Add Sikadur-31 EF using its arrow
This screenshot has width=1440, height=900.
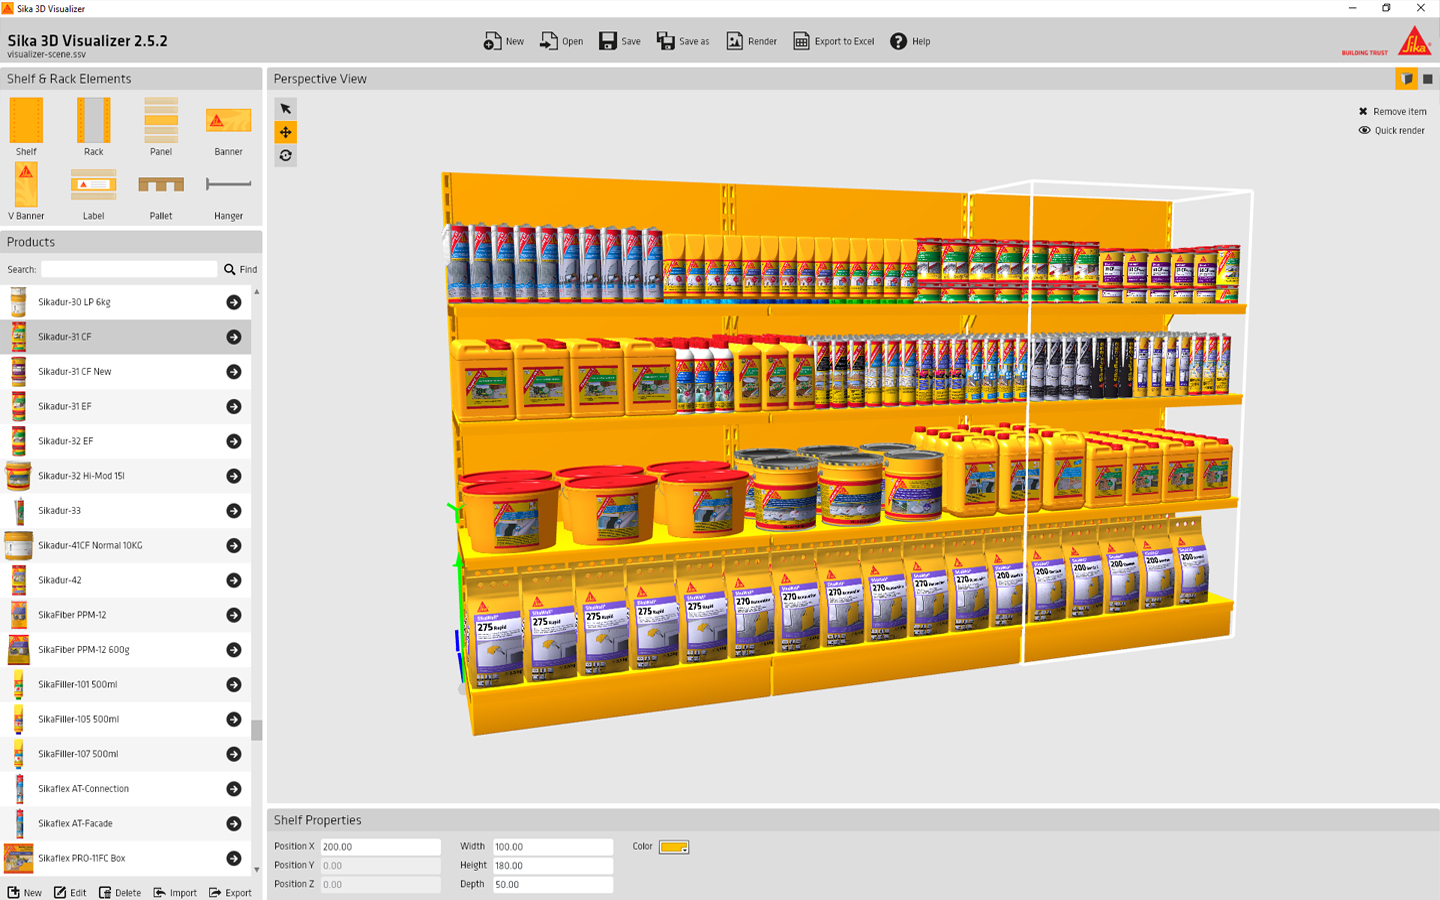click(x=234, y=406)
